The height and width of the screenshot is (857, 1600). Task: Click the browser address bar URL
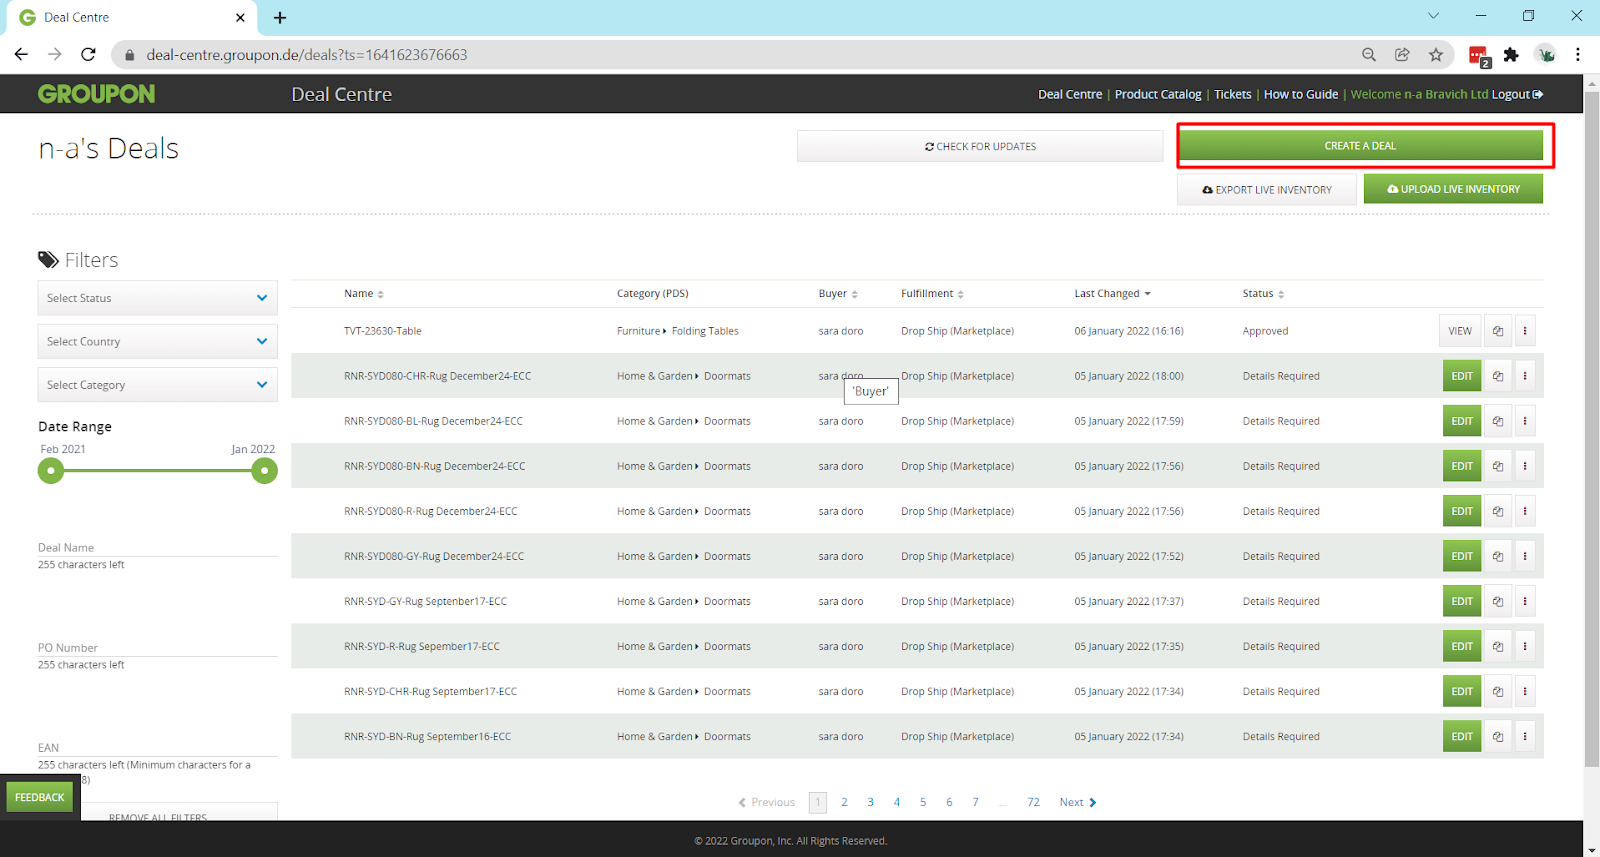pos(307,55)
